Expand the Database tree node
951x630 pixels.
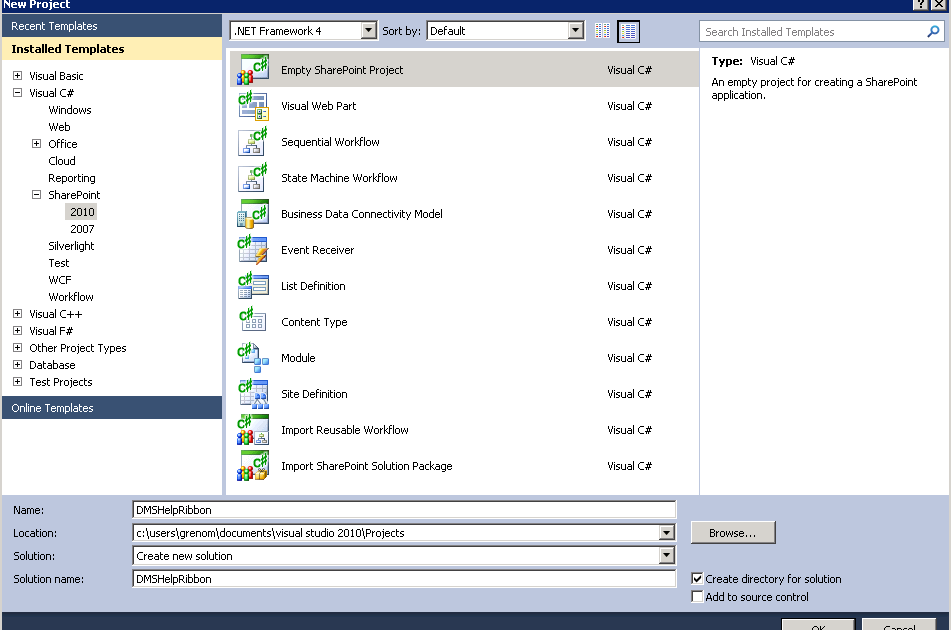[x=18, y=364]
